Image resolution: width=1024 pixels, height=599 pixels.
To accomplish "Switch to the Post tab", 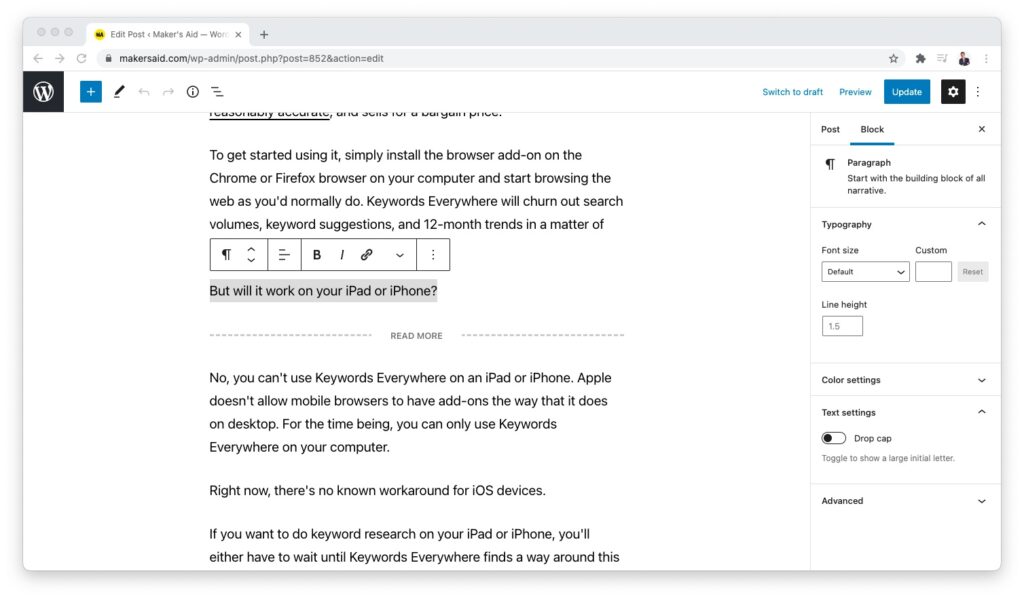I will pyautogui.click(x=830, y=129).
